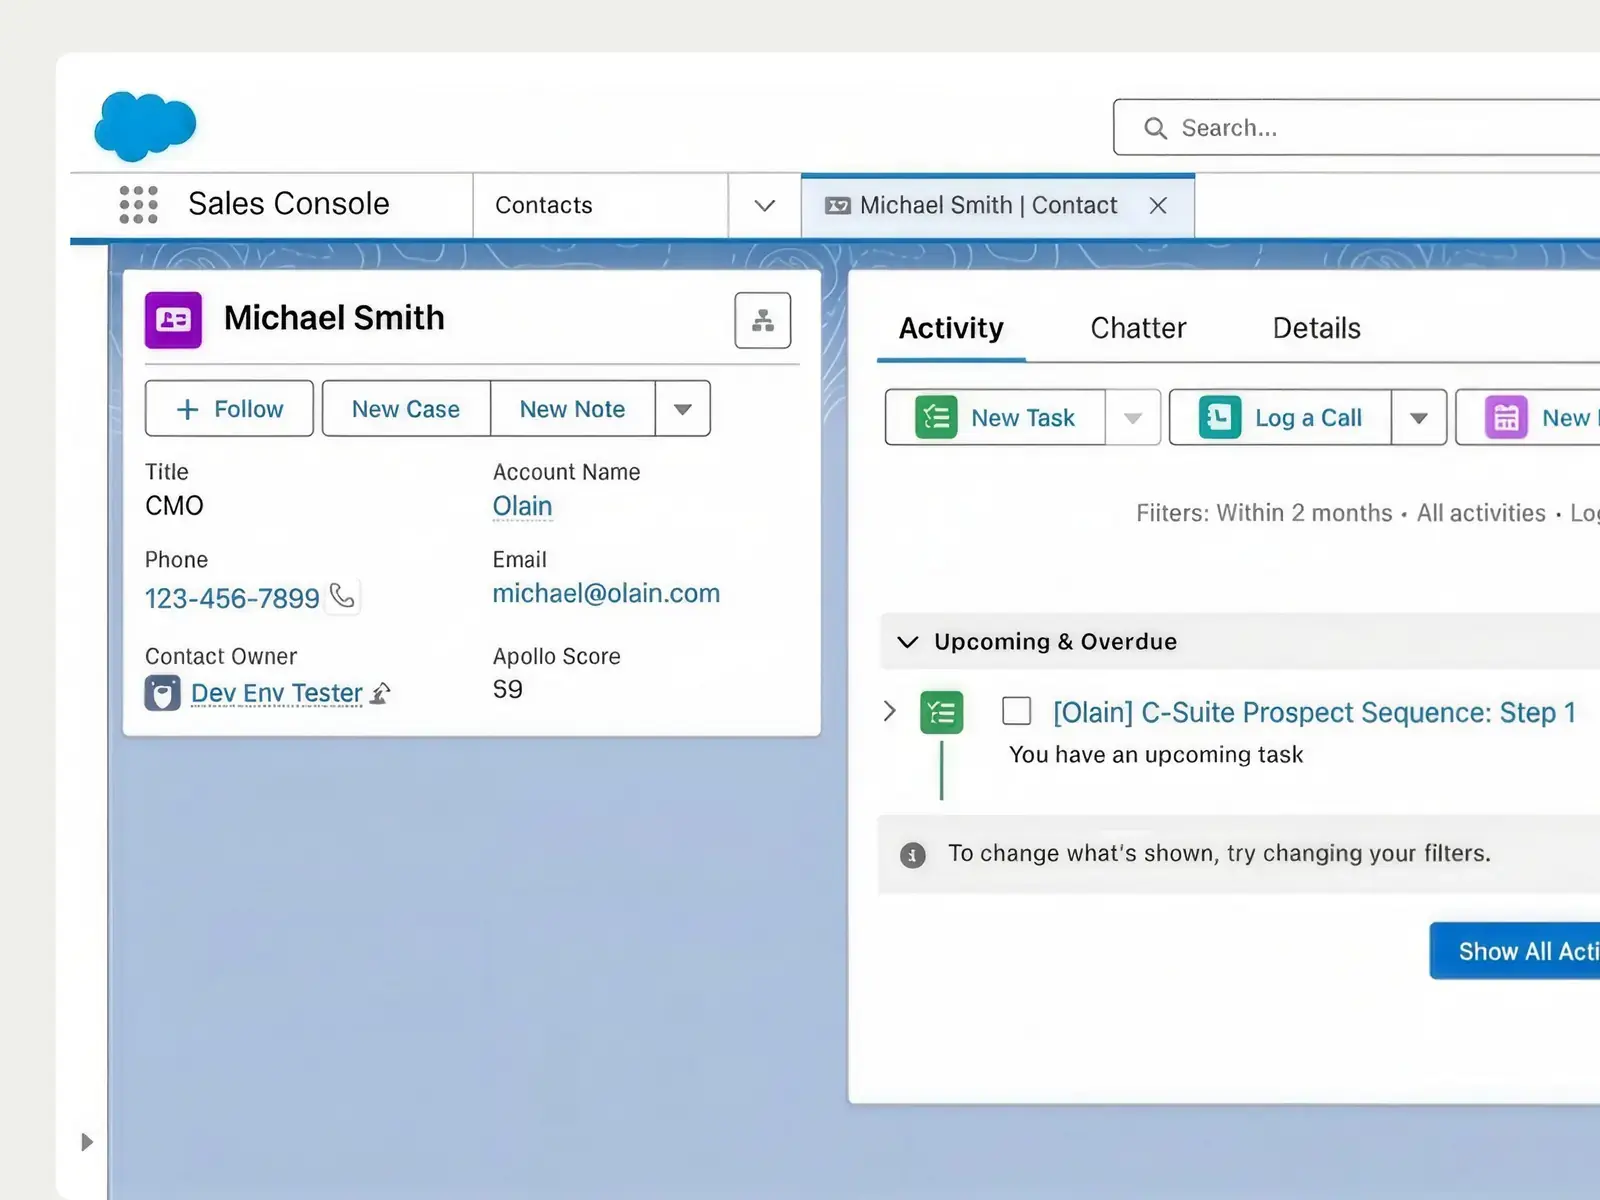1600x1200 pixels.
Task: Open Log a Call dropdown arrow
Action: click(x=1419, y=417)
